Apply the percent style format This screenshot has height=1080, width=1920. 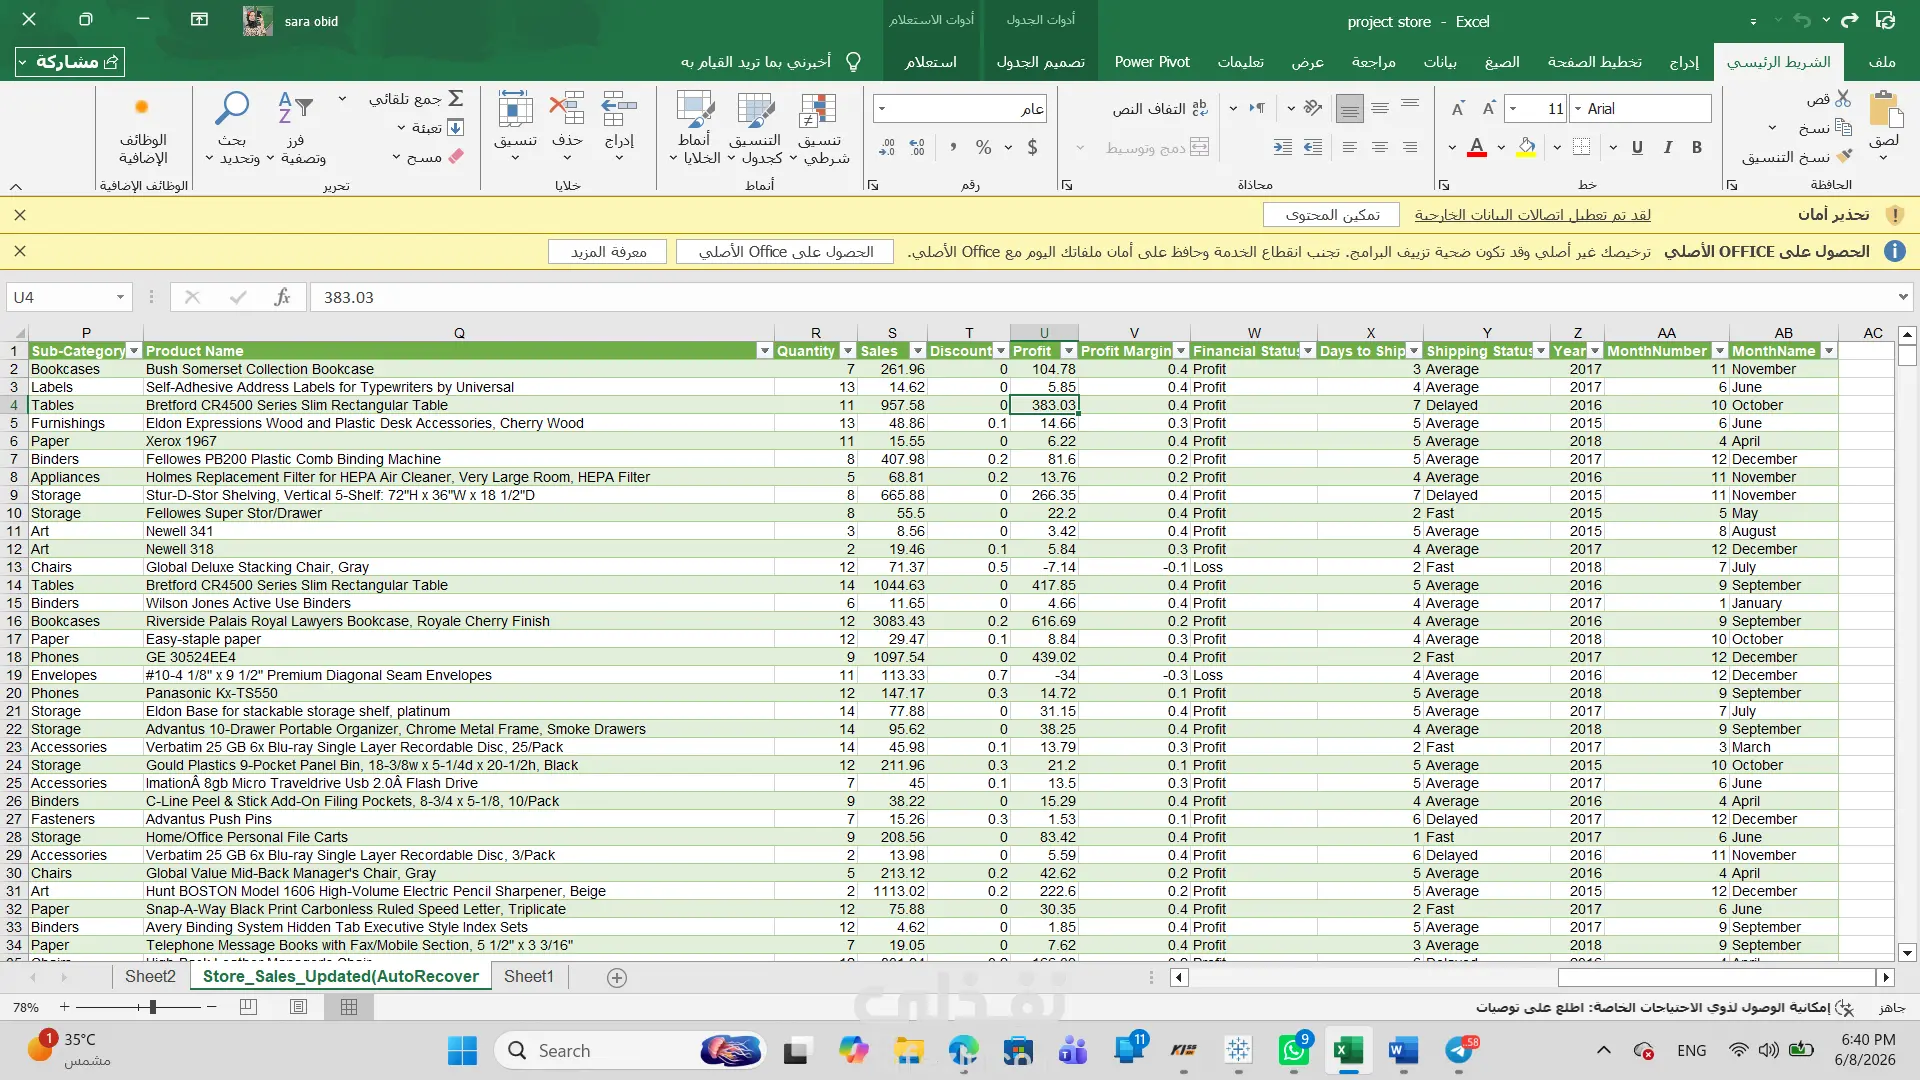[983, 148]
